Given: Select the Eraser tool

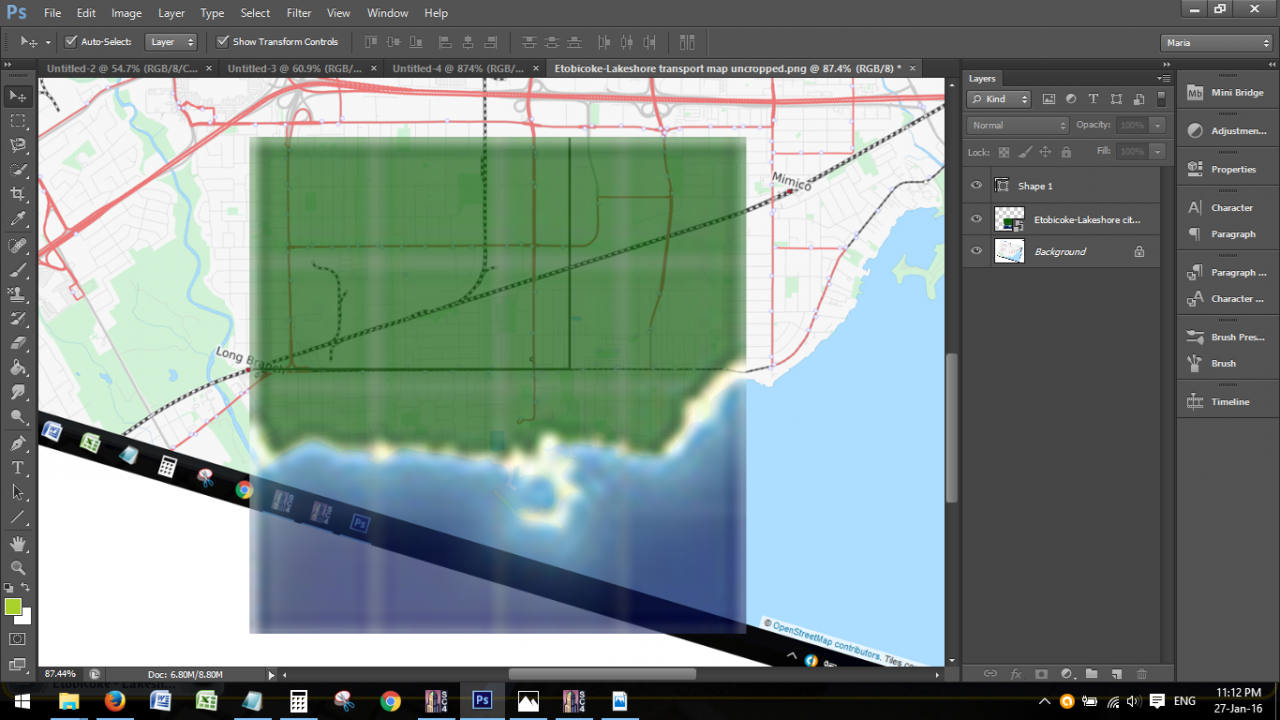Looking at the screenshot, I should pyautogui.click(x=18, y=344).
